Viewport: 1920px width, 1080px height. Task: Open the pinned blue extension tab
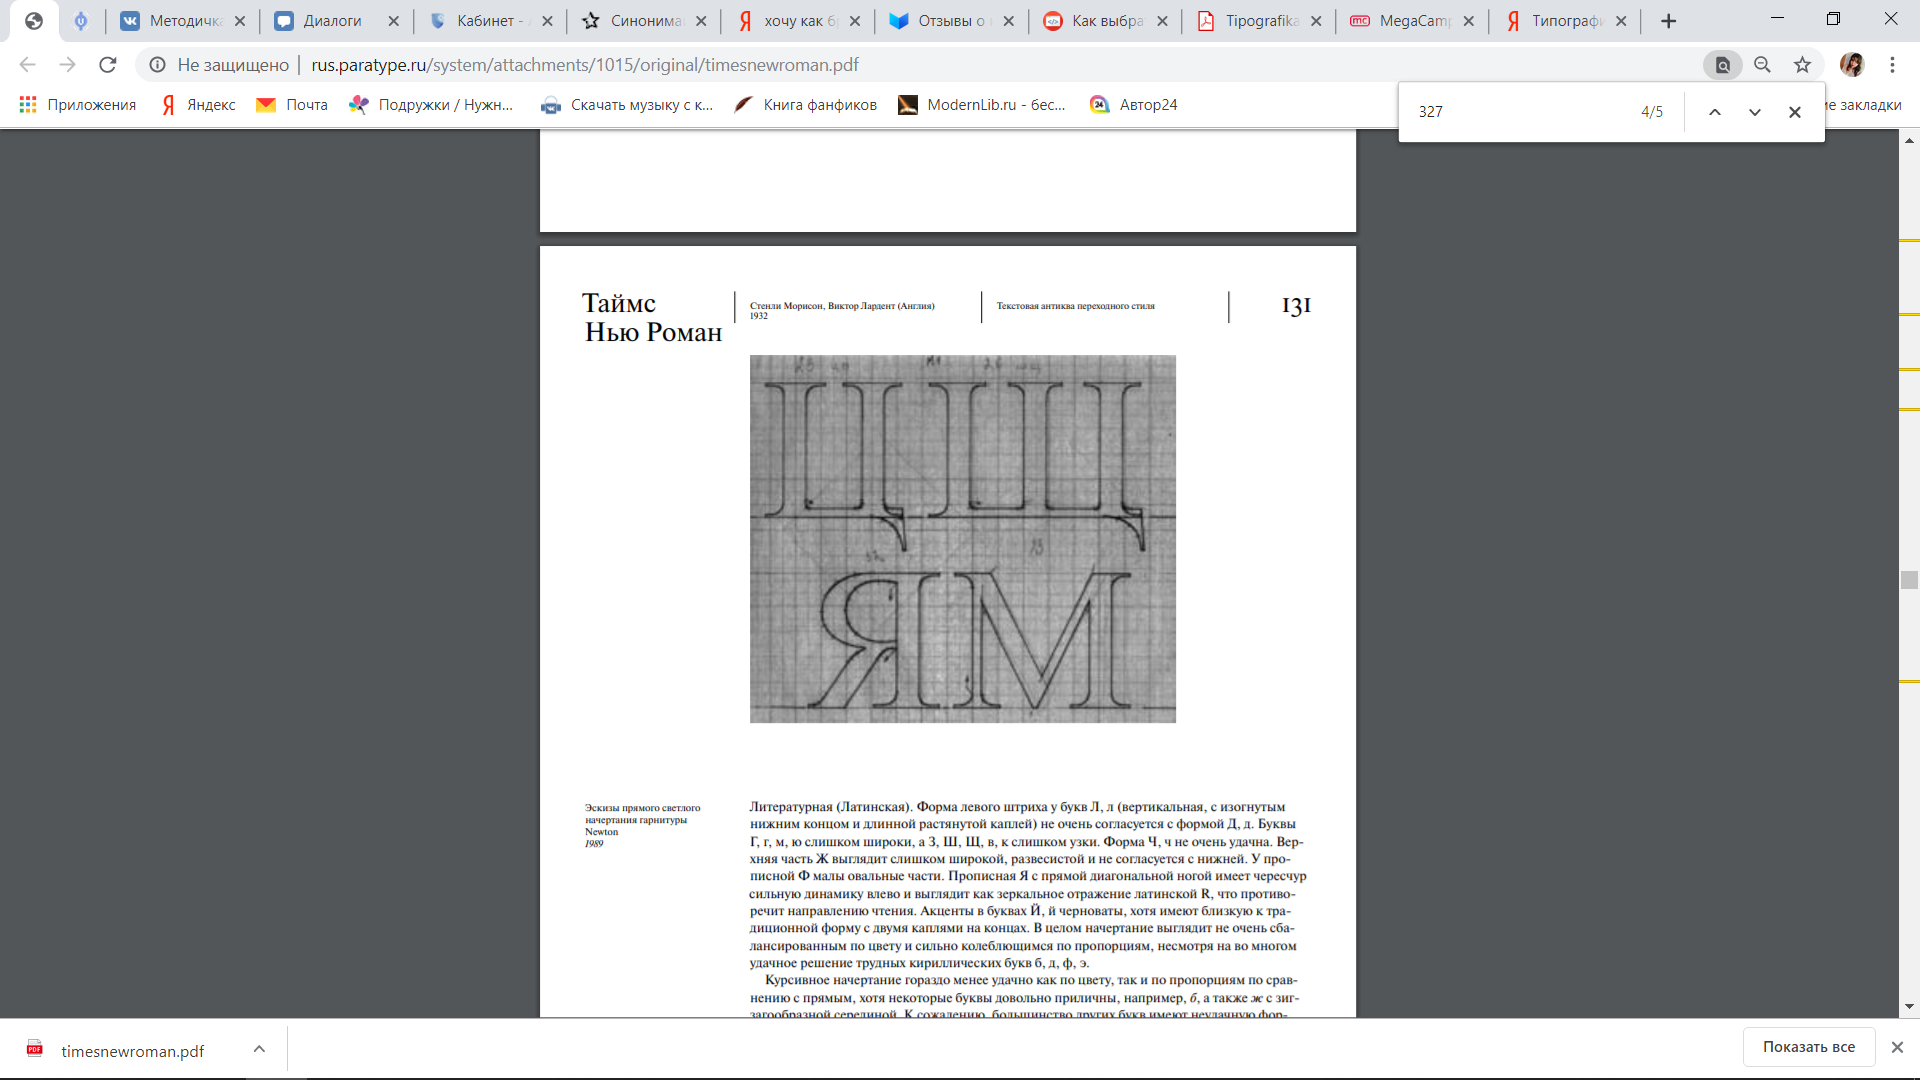point(81,21)
